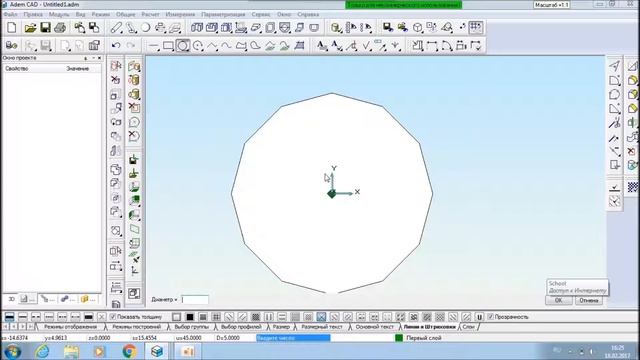This screenshot has height=360, width=640.
Task: Select the highlighted circle drawing tool
Action: (x=182, y=46)
